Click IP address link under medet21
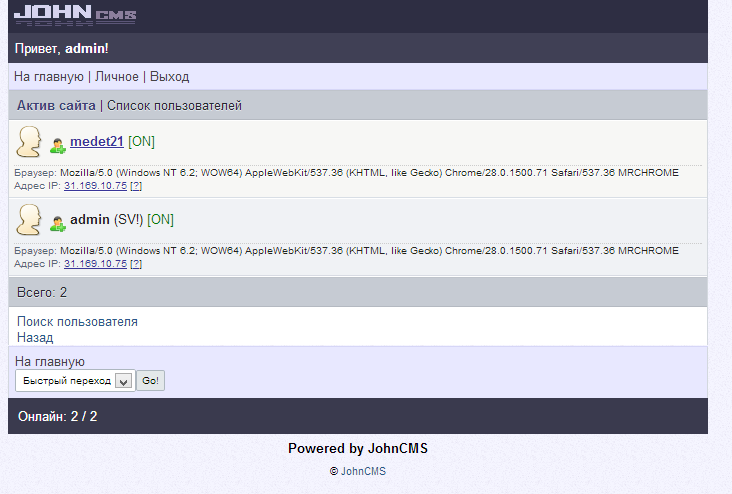This screenshot has width=732, height=494. tap(95, 186)
